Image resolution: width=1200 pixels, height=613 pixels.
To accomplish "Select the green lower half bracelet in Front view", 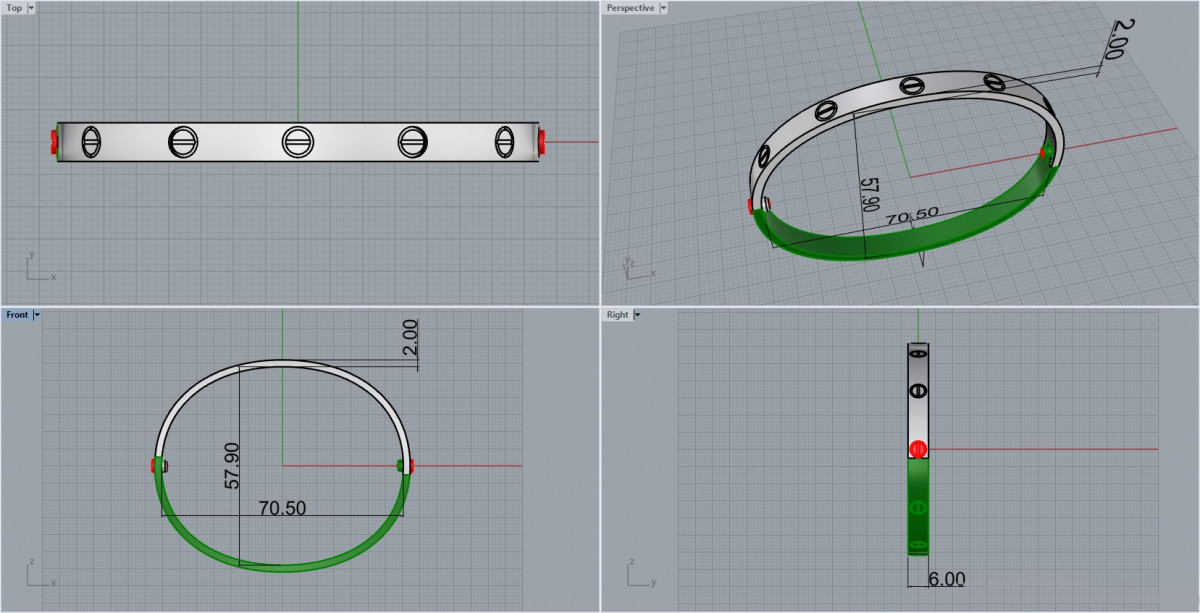I will click(x=283, y=567).
